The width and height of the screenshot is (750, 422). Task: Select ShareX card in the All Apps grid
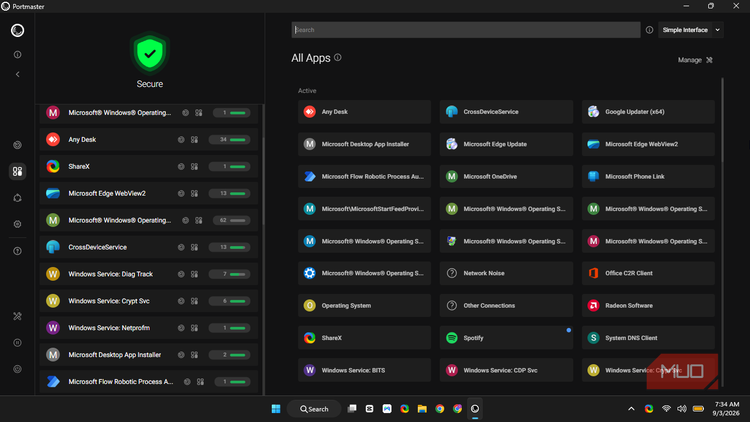point(364,338)
